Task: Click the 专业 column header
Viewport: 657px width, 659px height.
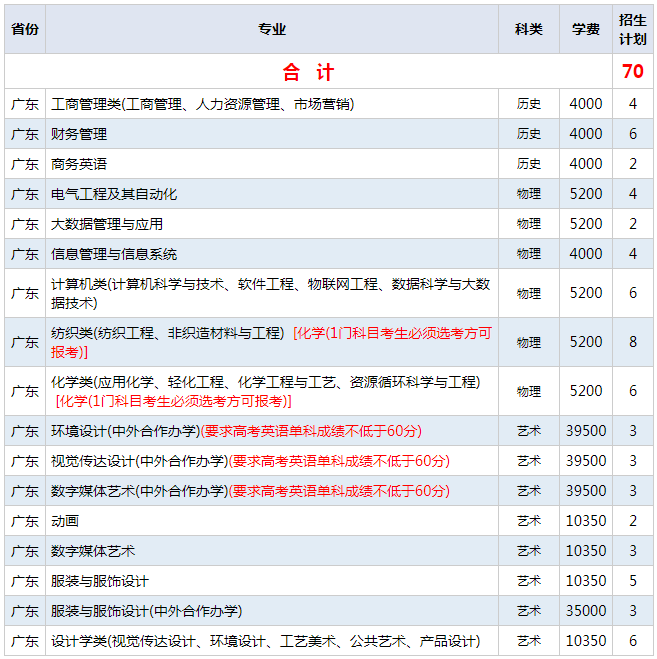Action: (272, 29)
